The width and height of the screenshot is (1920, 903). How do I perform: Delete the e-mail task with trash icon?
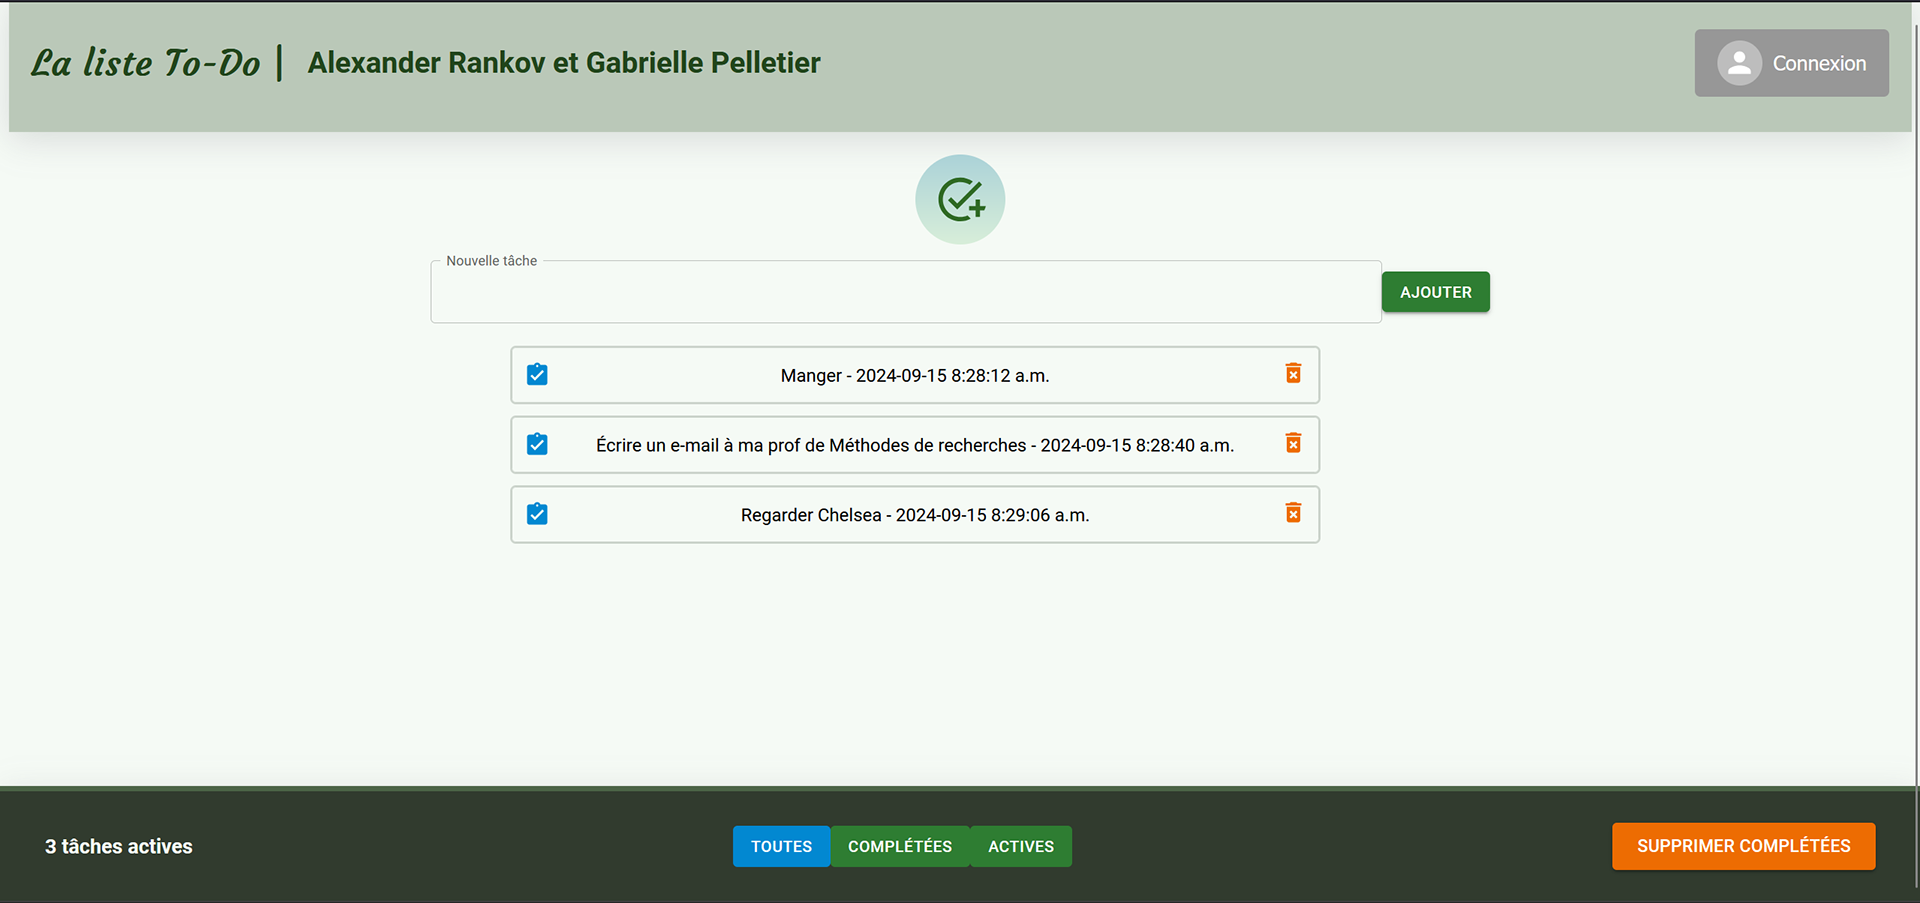click(1293, 443)
